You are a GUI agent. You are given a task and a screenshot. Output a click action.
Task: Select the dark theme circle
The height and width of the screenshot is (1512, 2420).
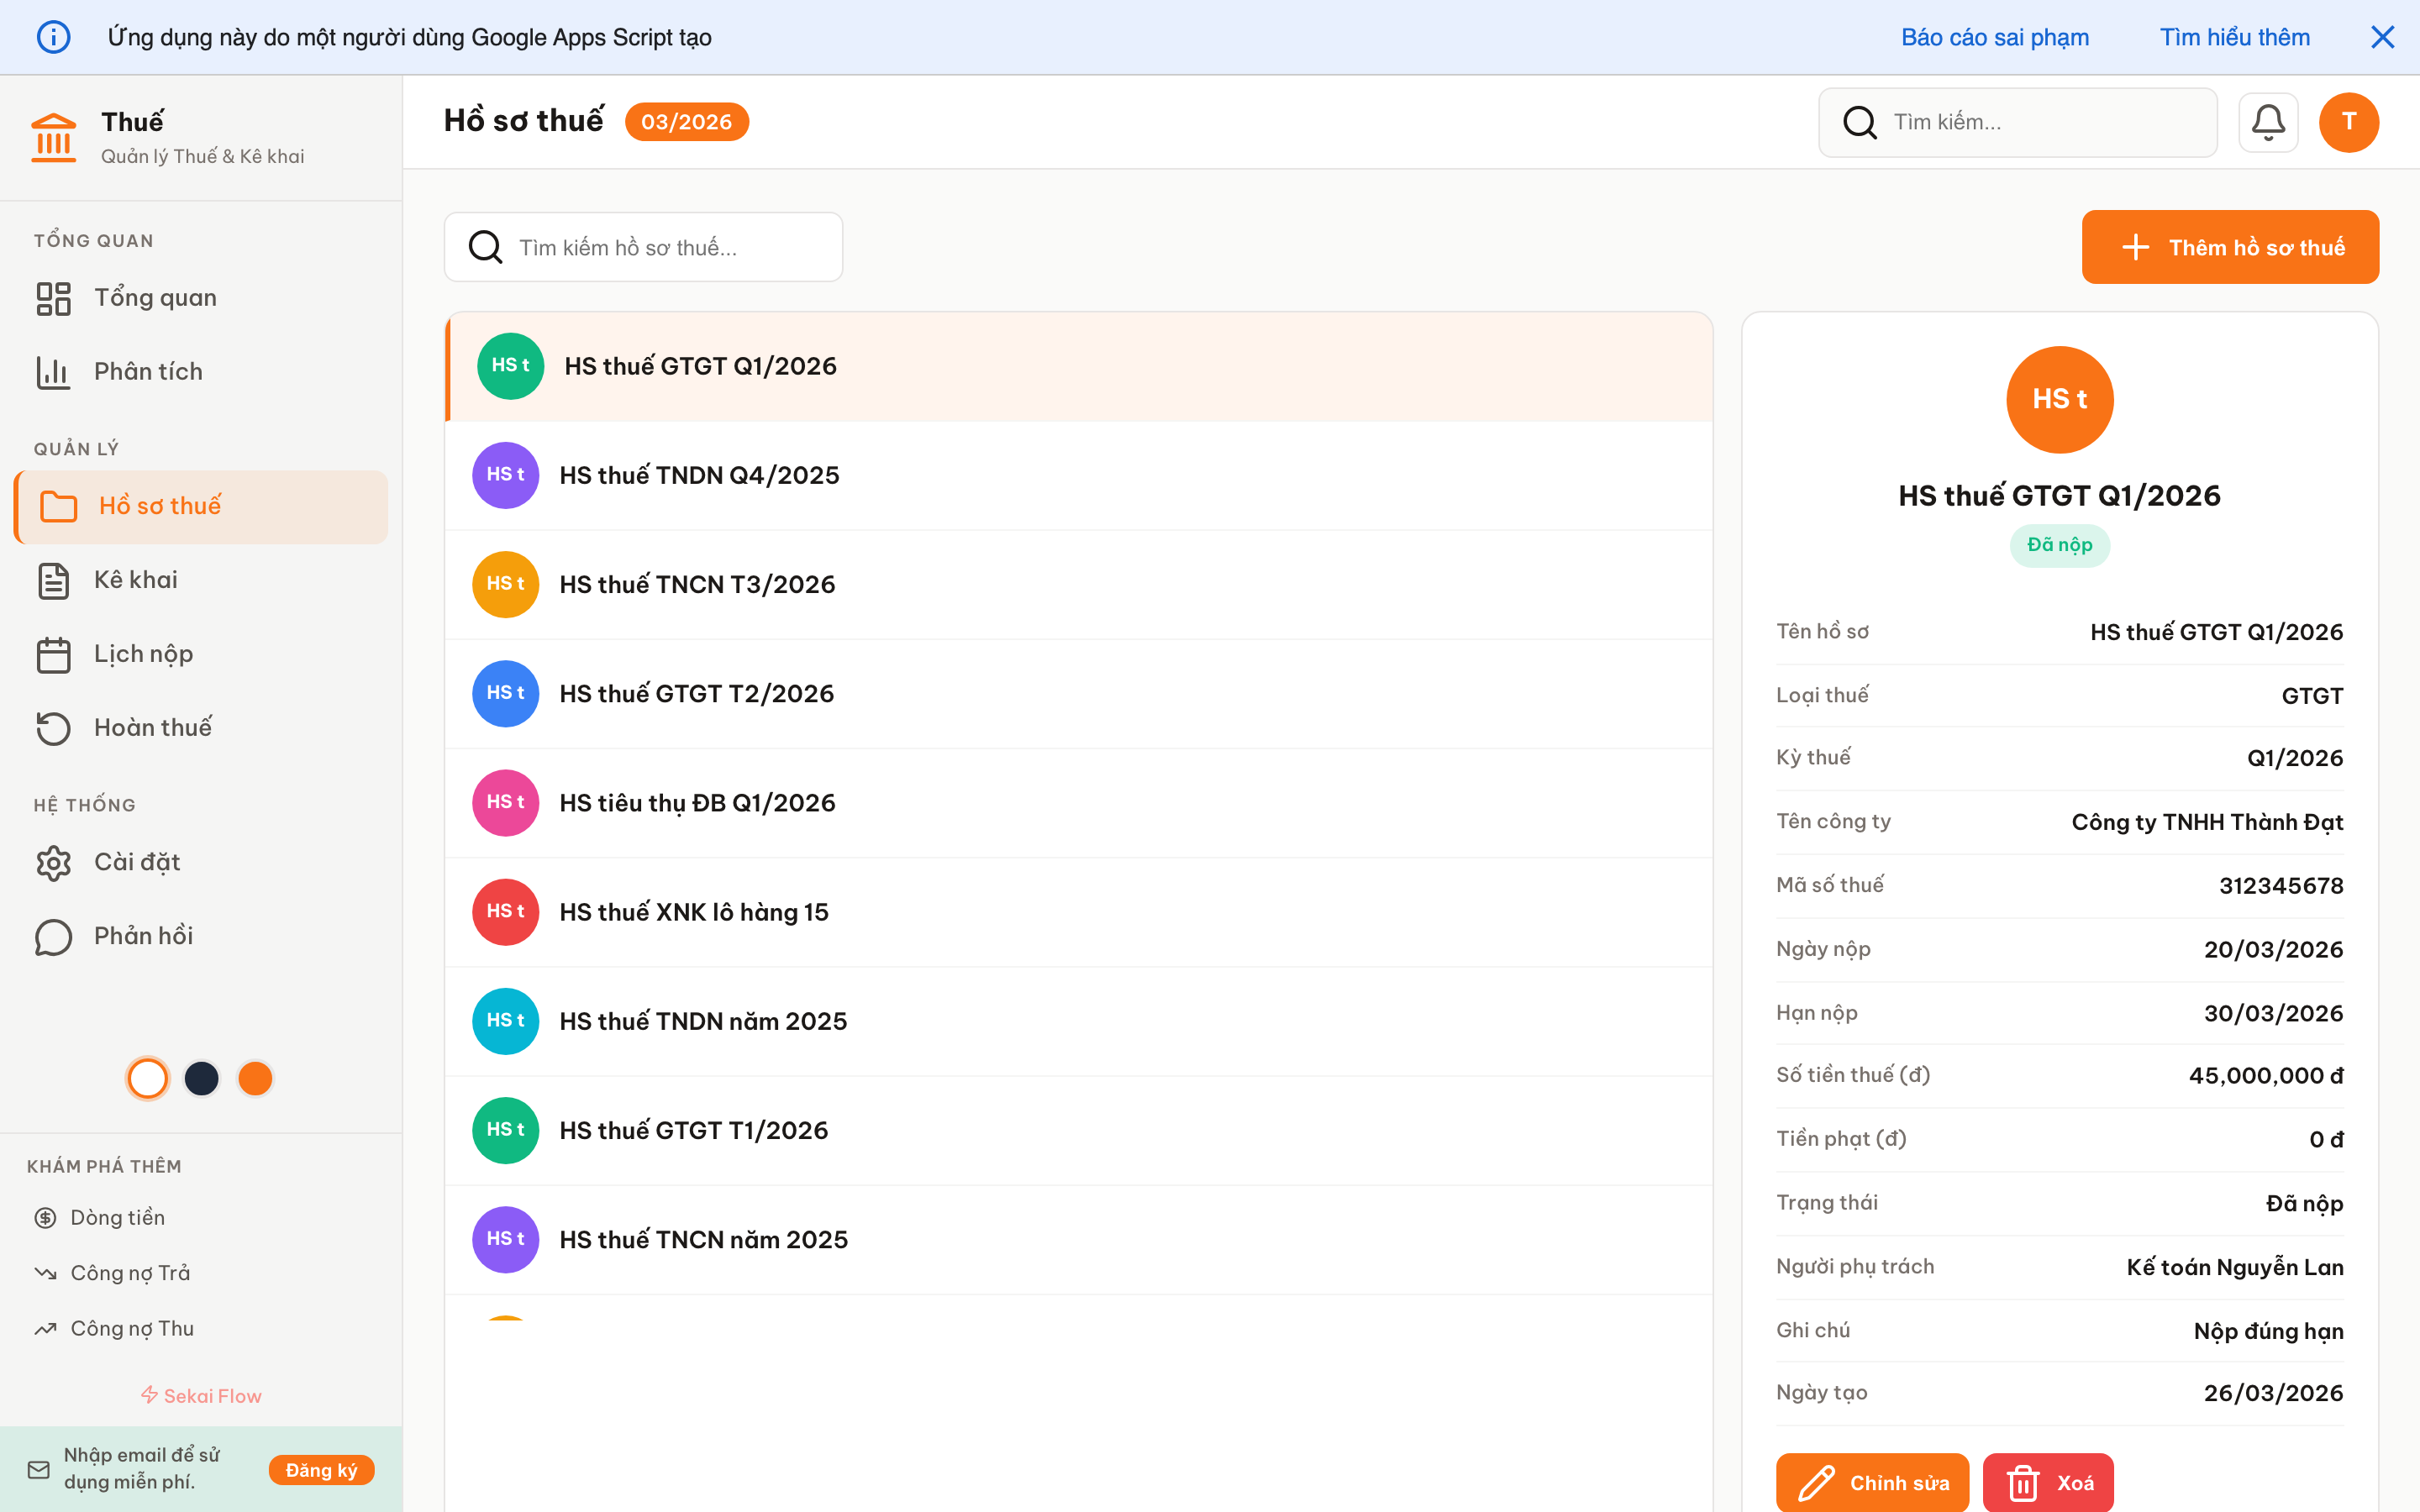(x=201, y=1078)
